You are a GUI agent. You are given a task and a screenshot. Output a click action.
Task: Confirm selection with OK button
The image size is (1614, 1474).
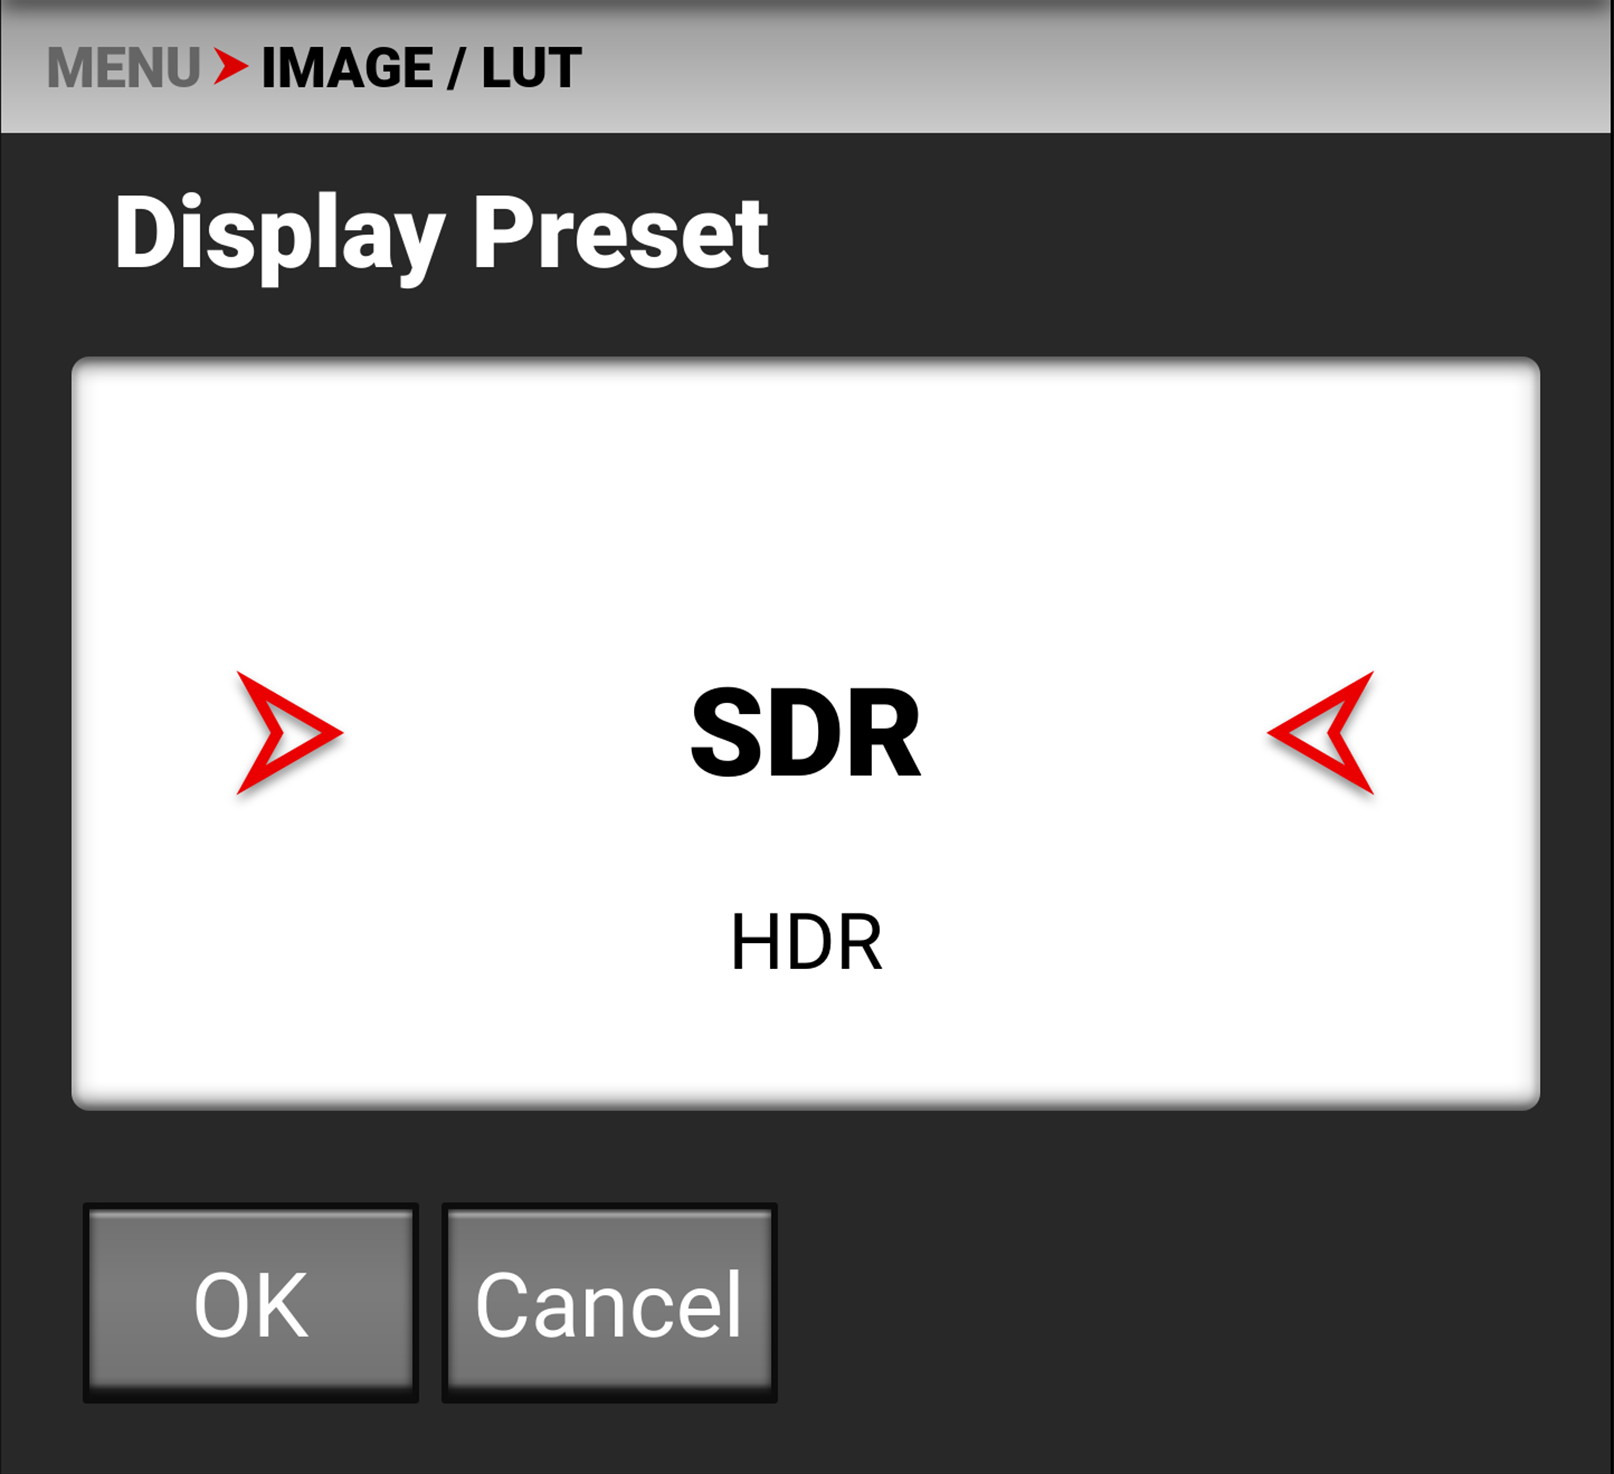251,1302
